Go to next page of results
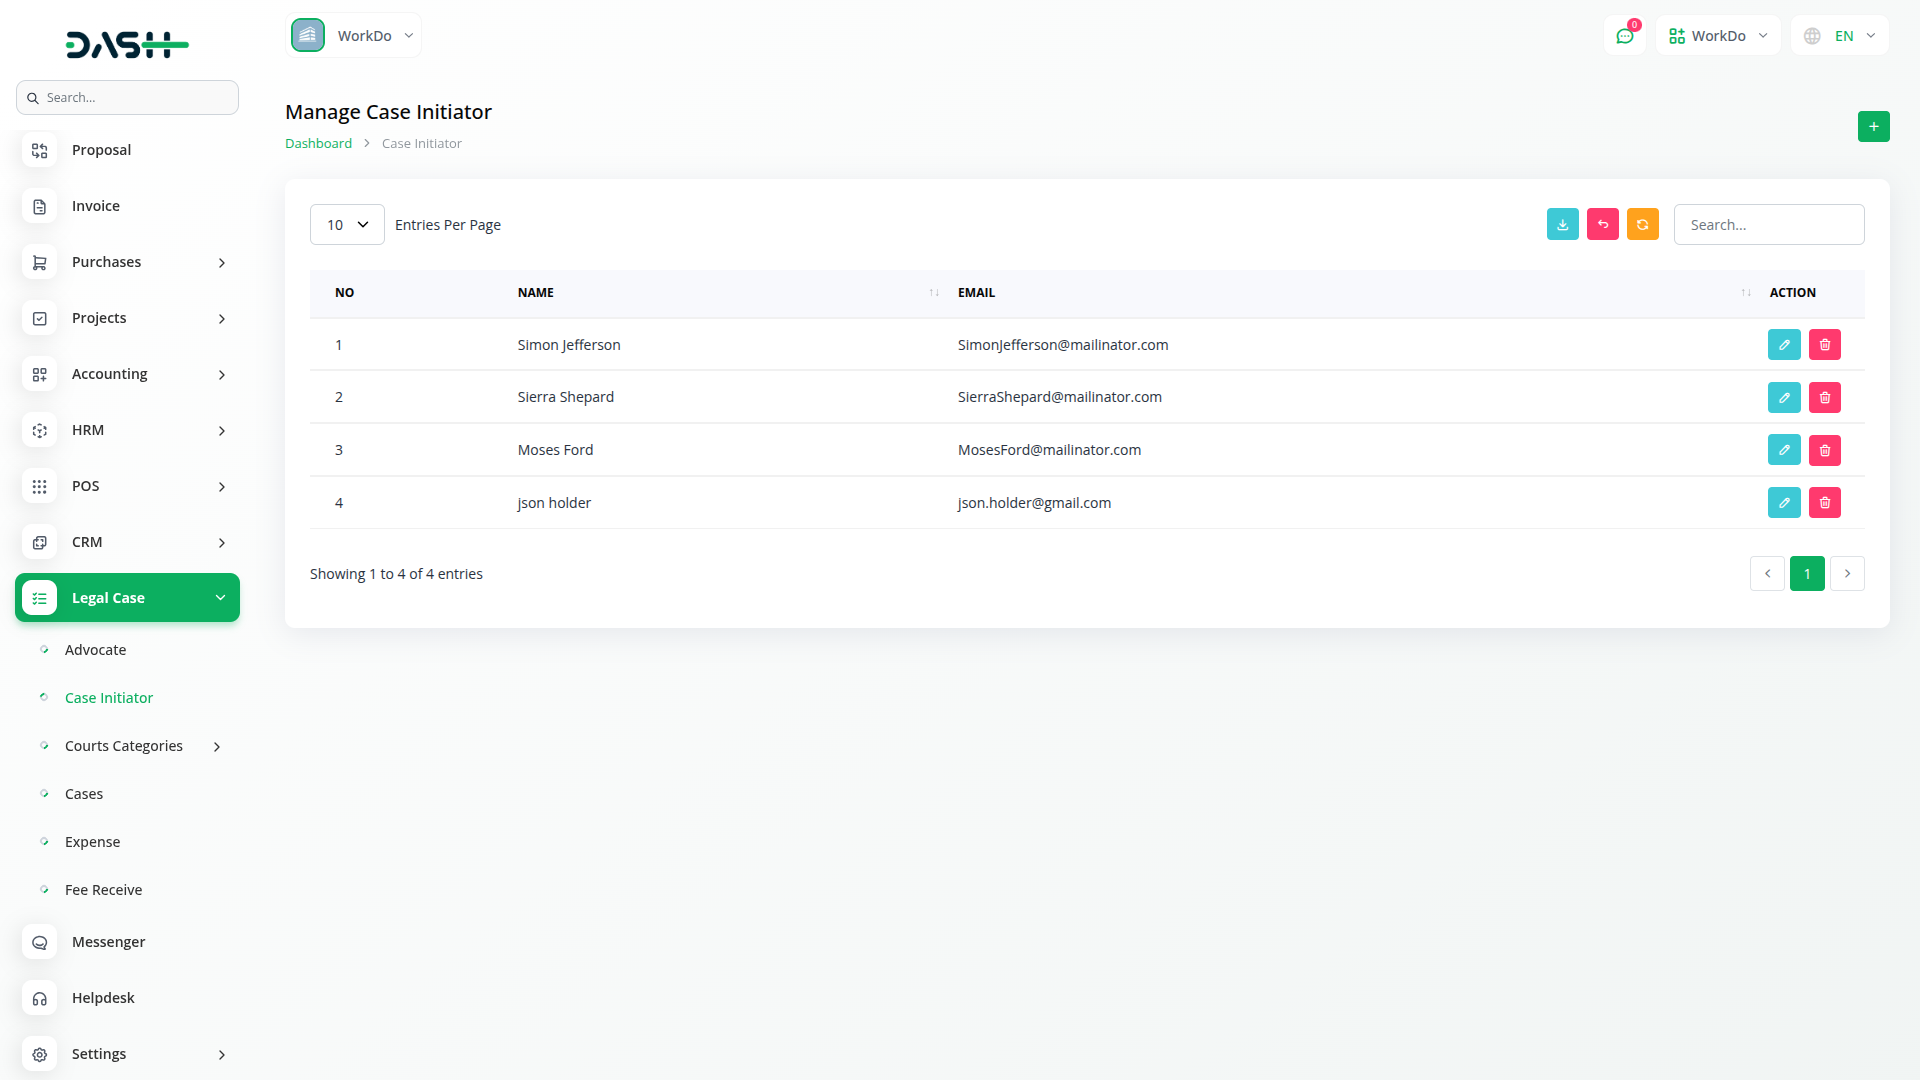 tap(1847, 574)
